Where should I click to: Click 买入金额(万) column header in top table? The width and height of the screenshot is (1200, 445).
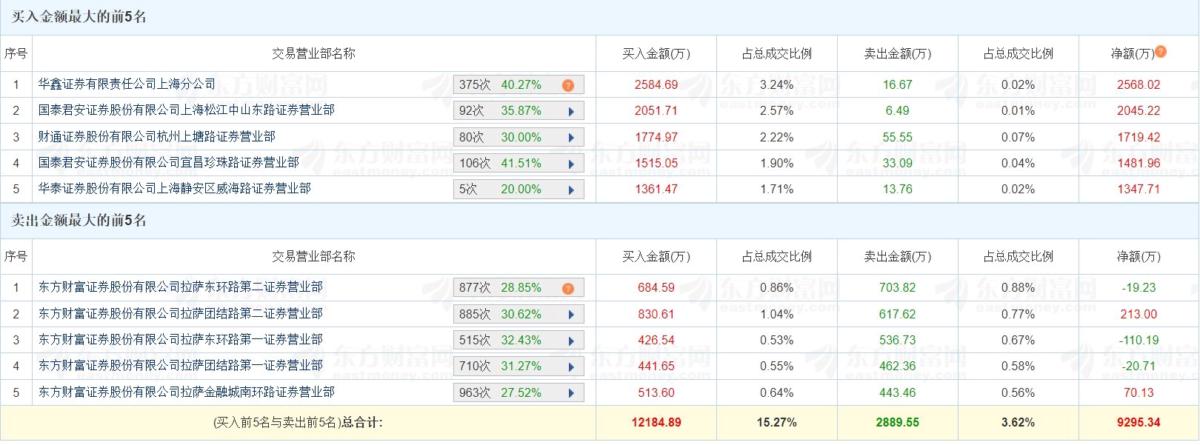(x=656, y=53)
